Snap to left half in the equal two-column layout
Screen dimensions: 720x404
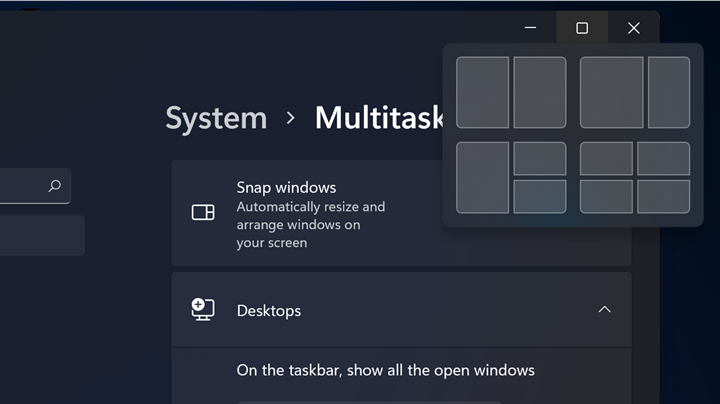click(x=483, y=92)
